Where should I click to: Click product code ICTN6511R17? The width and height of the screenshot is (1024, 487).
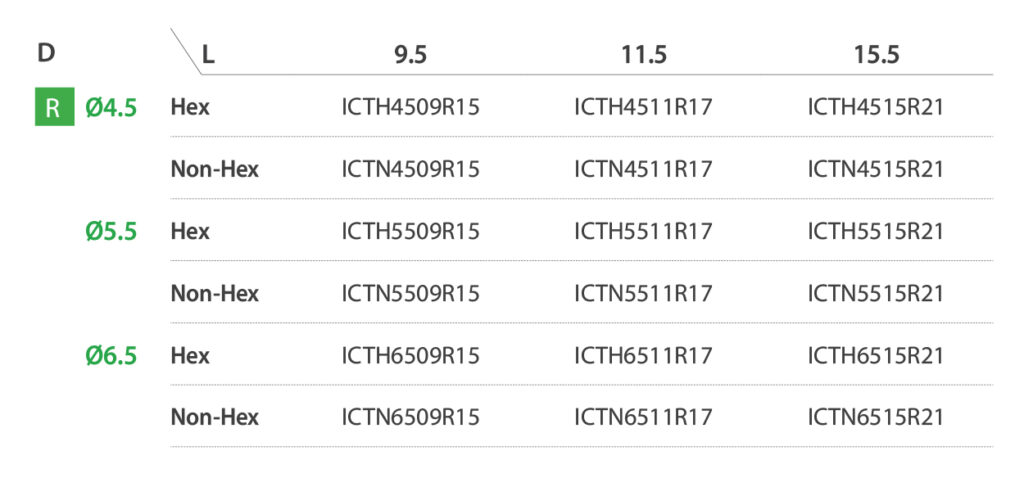643,418
